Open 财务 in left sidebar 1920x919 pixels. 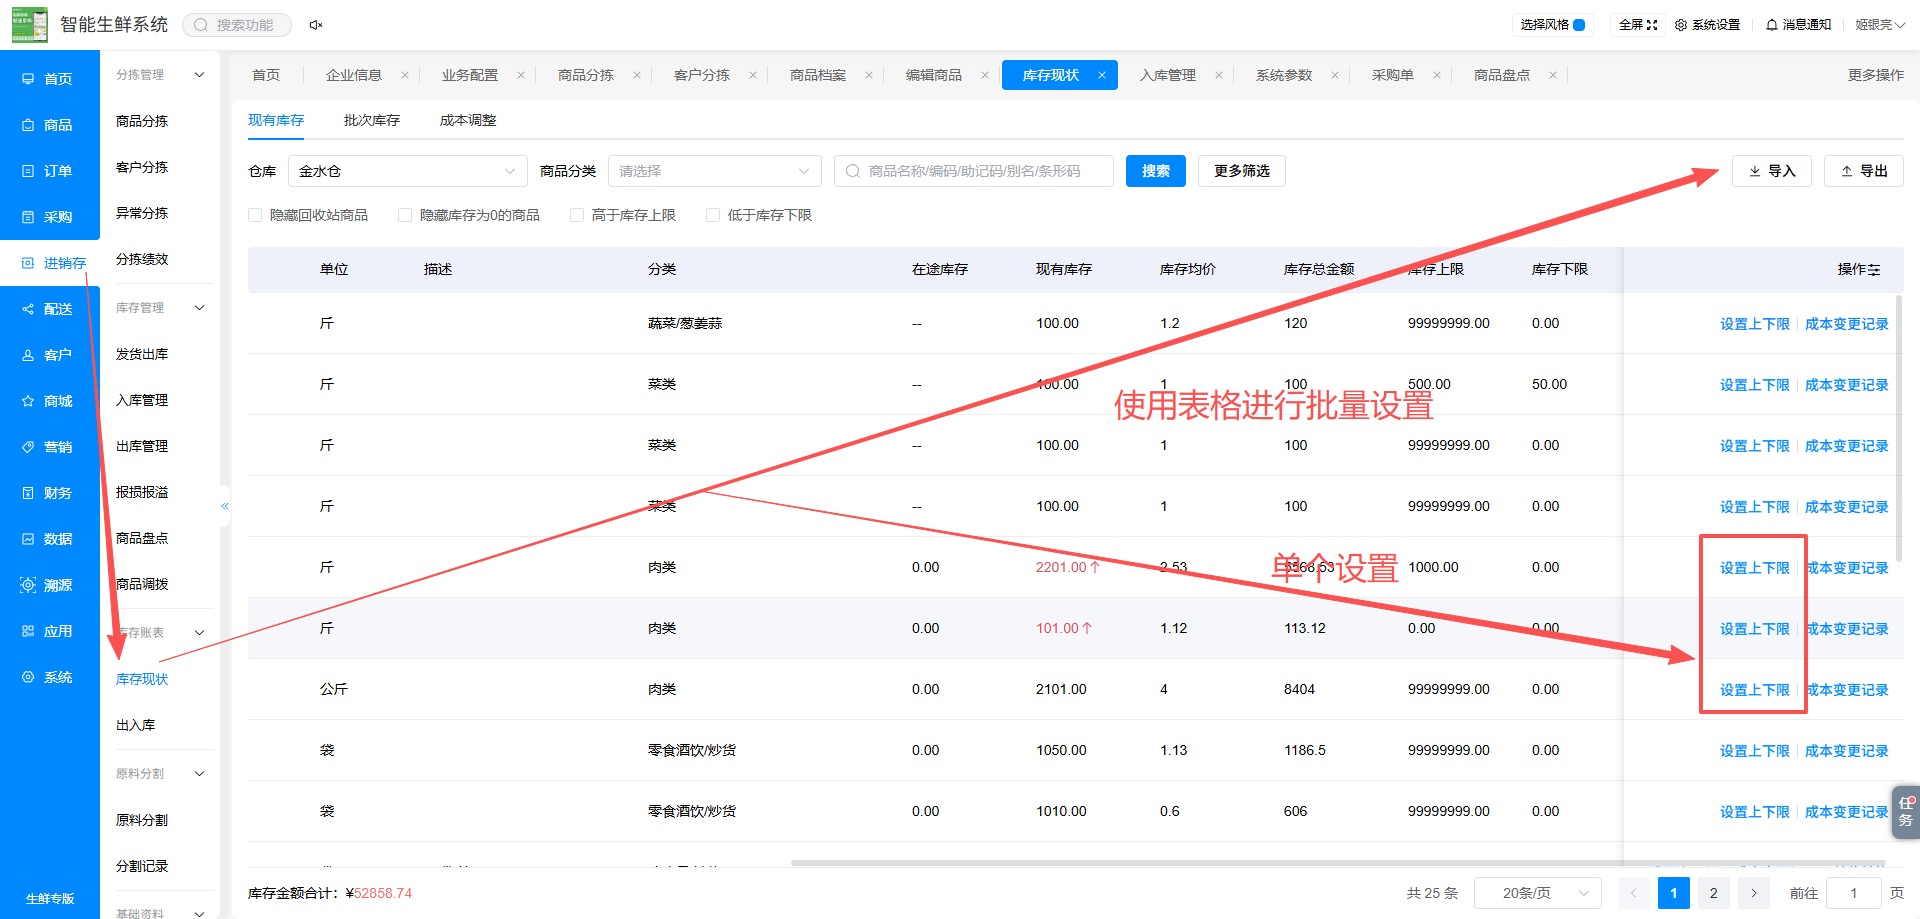coord(50,493)
